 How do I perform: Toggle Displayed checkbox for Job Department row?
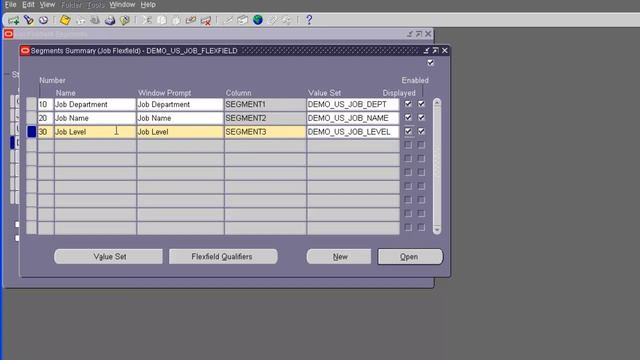click(408, 104)
